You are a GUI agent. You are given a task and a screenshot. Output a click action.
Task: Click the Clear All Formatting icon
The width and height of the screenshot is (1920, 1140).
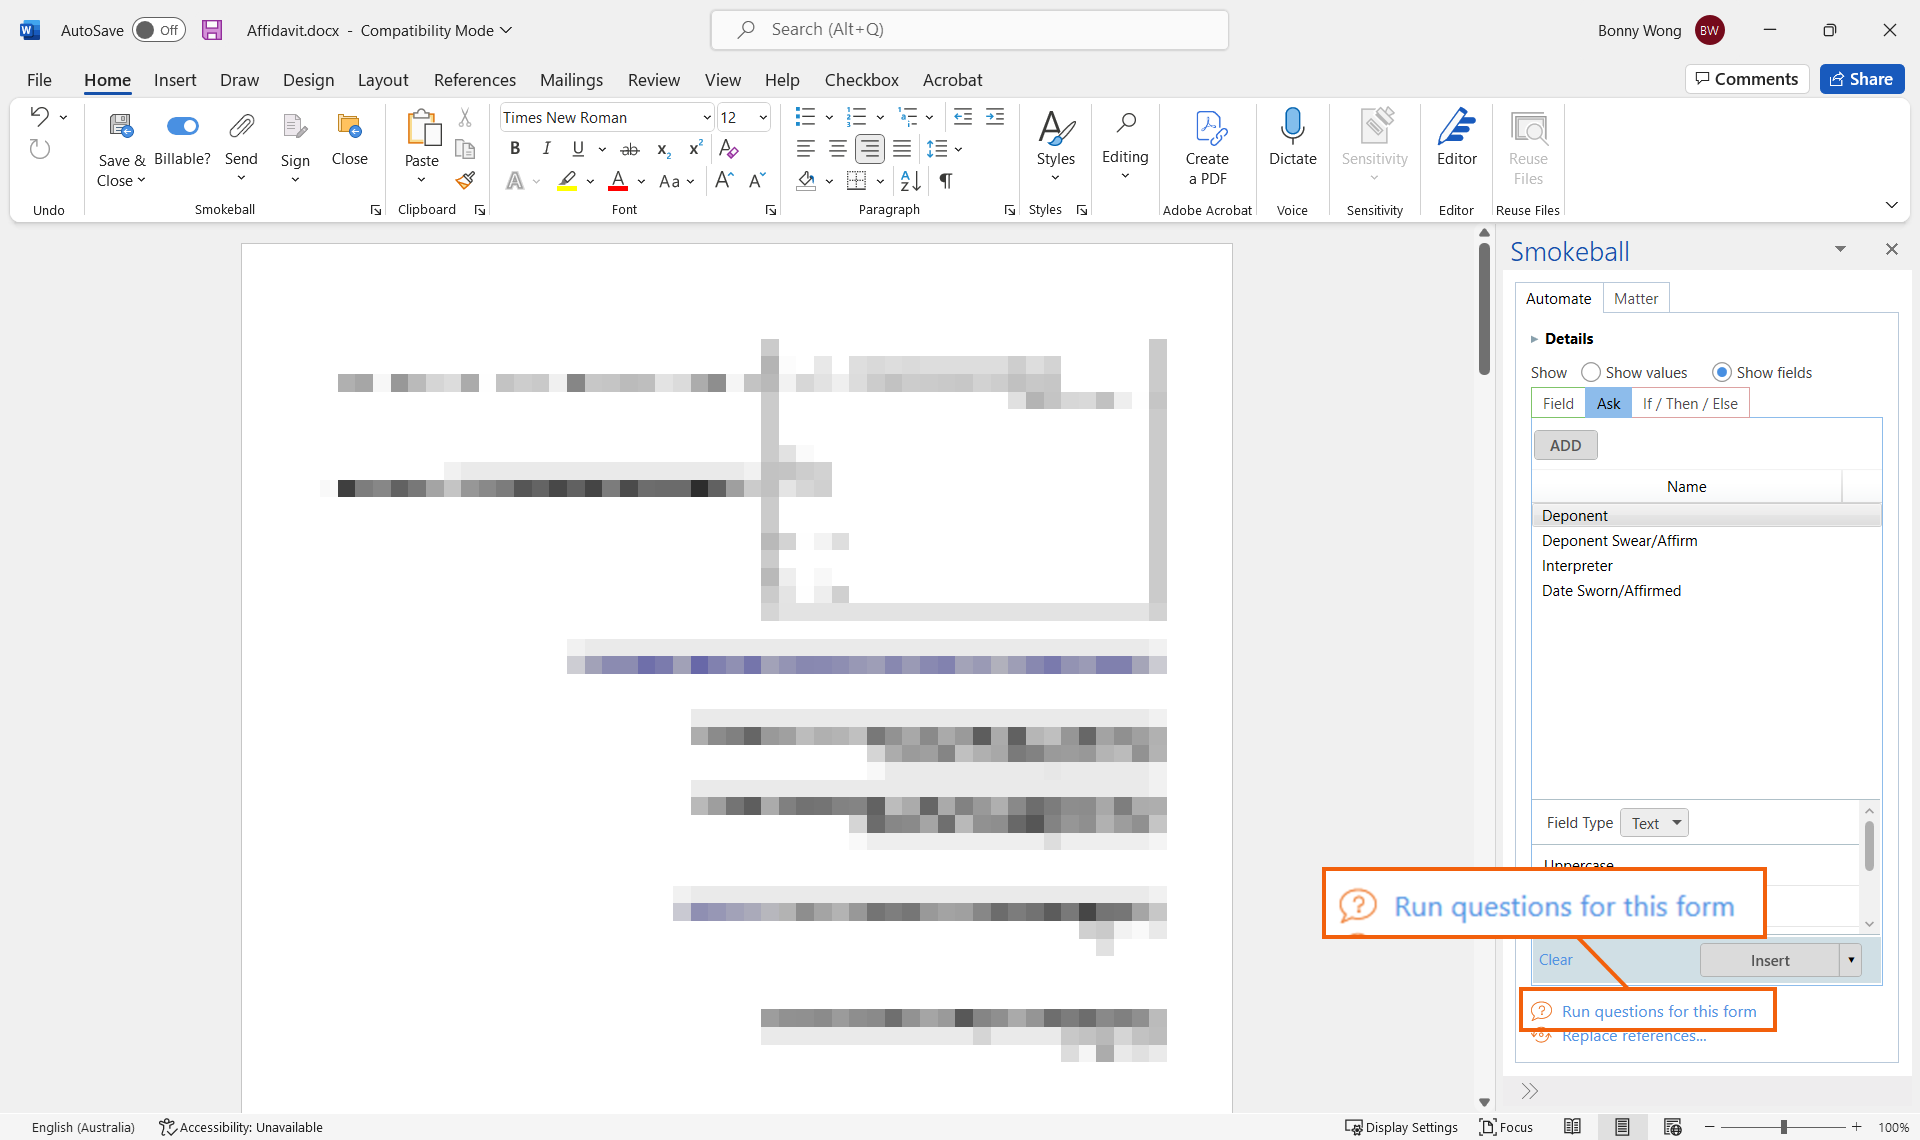point(729,149)
